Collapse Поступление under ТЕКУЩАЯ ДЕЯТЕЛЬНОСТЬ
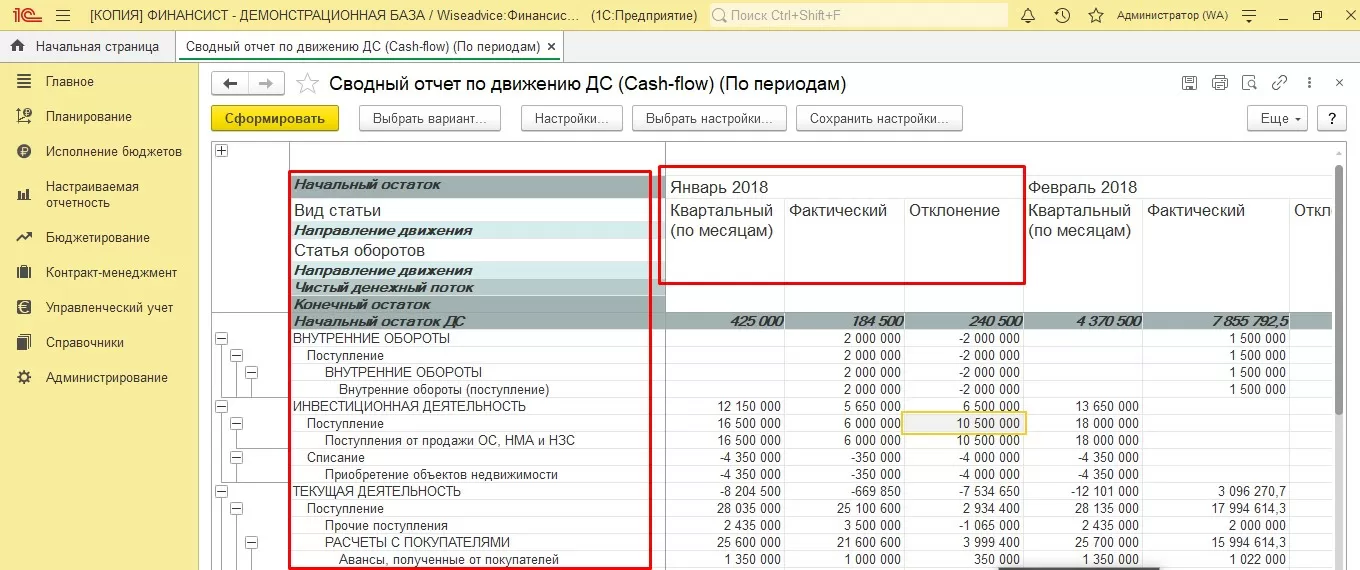The height and width of the screenshot is (570, 1360). [236, 508]
